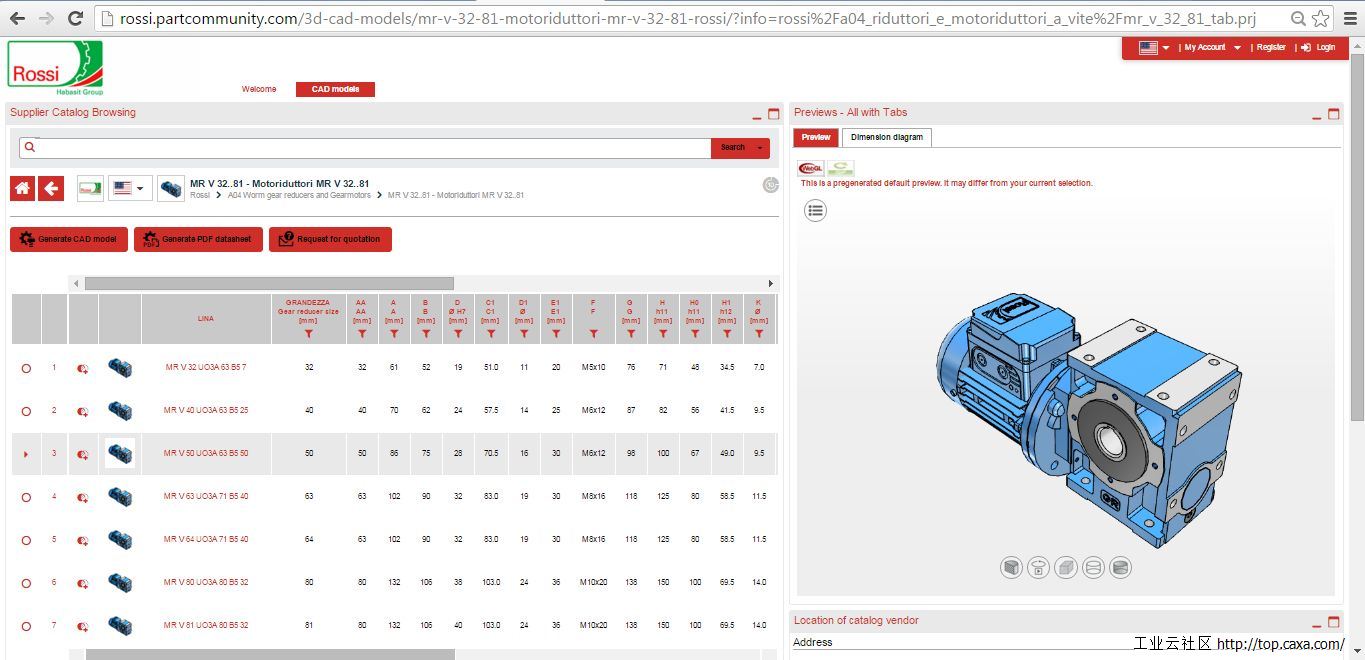
Task: Filter the F column
Action: [x=593, y=334]
